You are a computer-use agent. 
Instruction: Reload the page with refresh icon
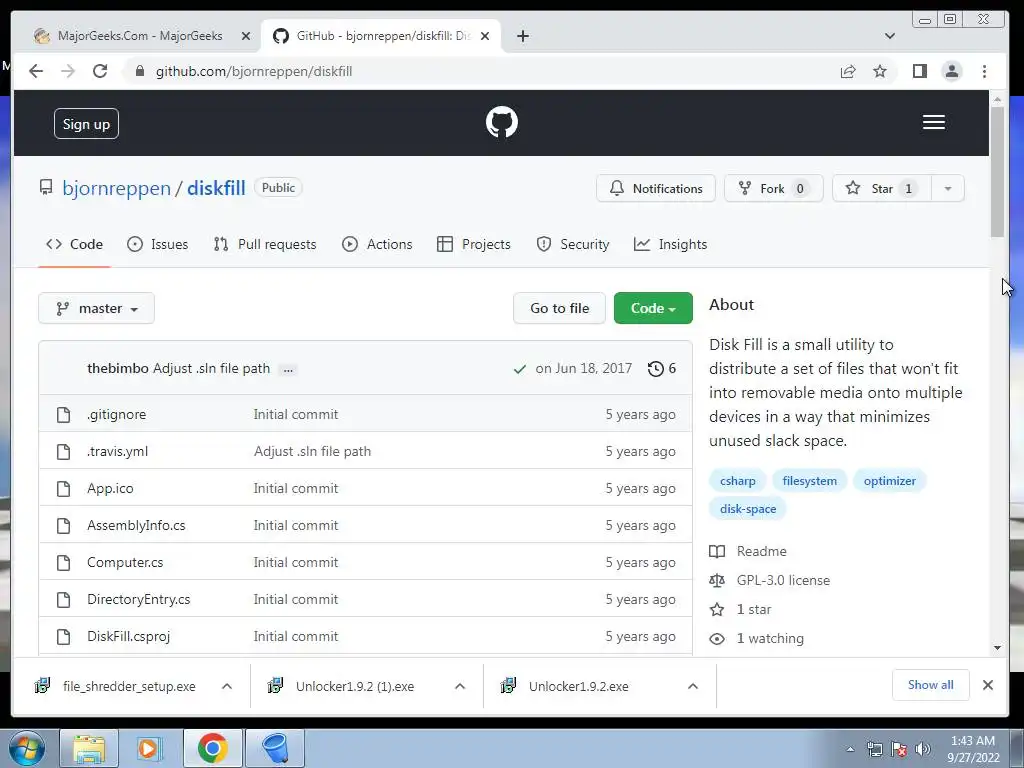pos(100,71)
